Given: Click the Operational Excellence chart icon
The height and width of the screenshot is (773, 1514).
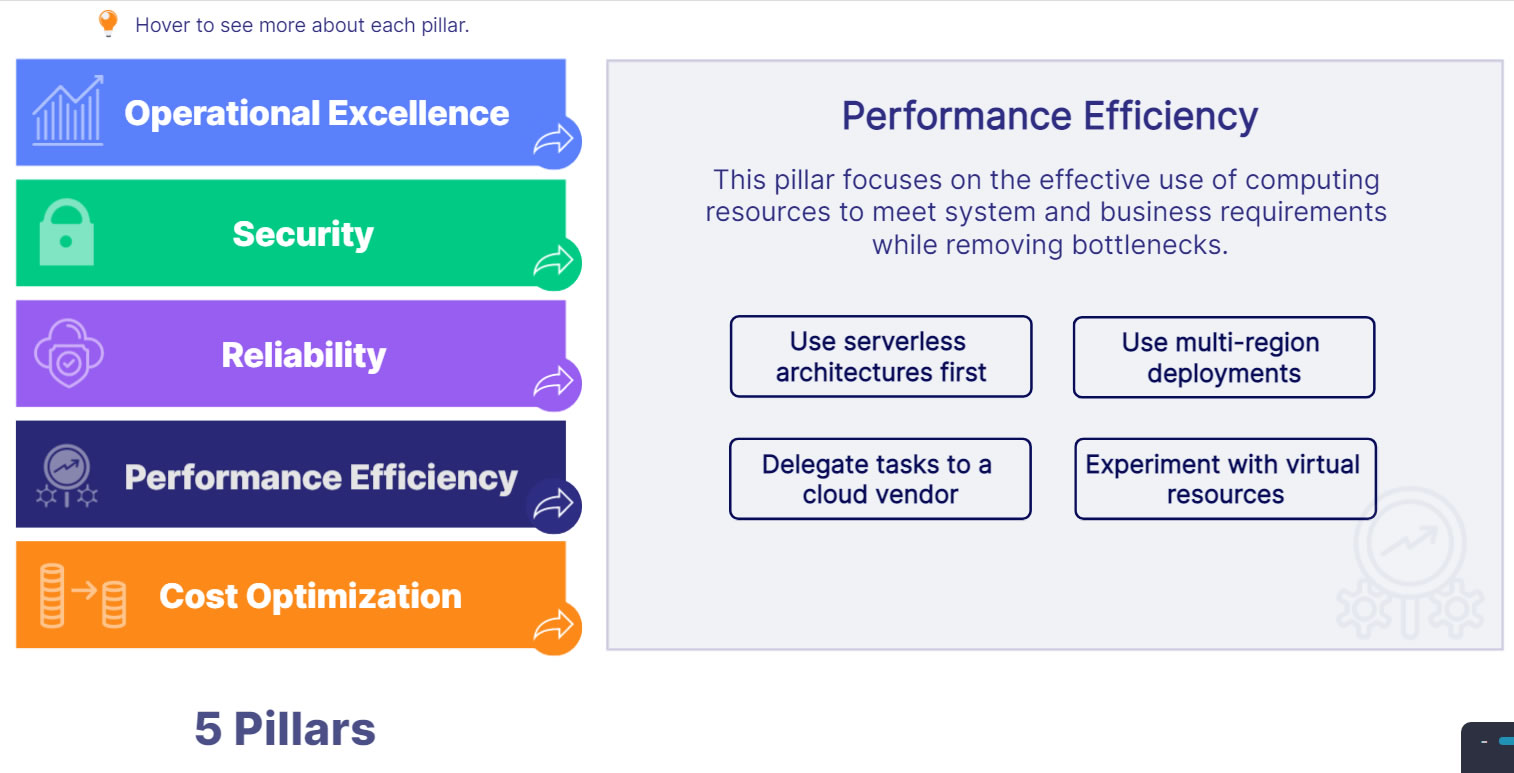Looking at the screenshot, I should (68, 111).
